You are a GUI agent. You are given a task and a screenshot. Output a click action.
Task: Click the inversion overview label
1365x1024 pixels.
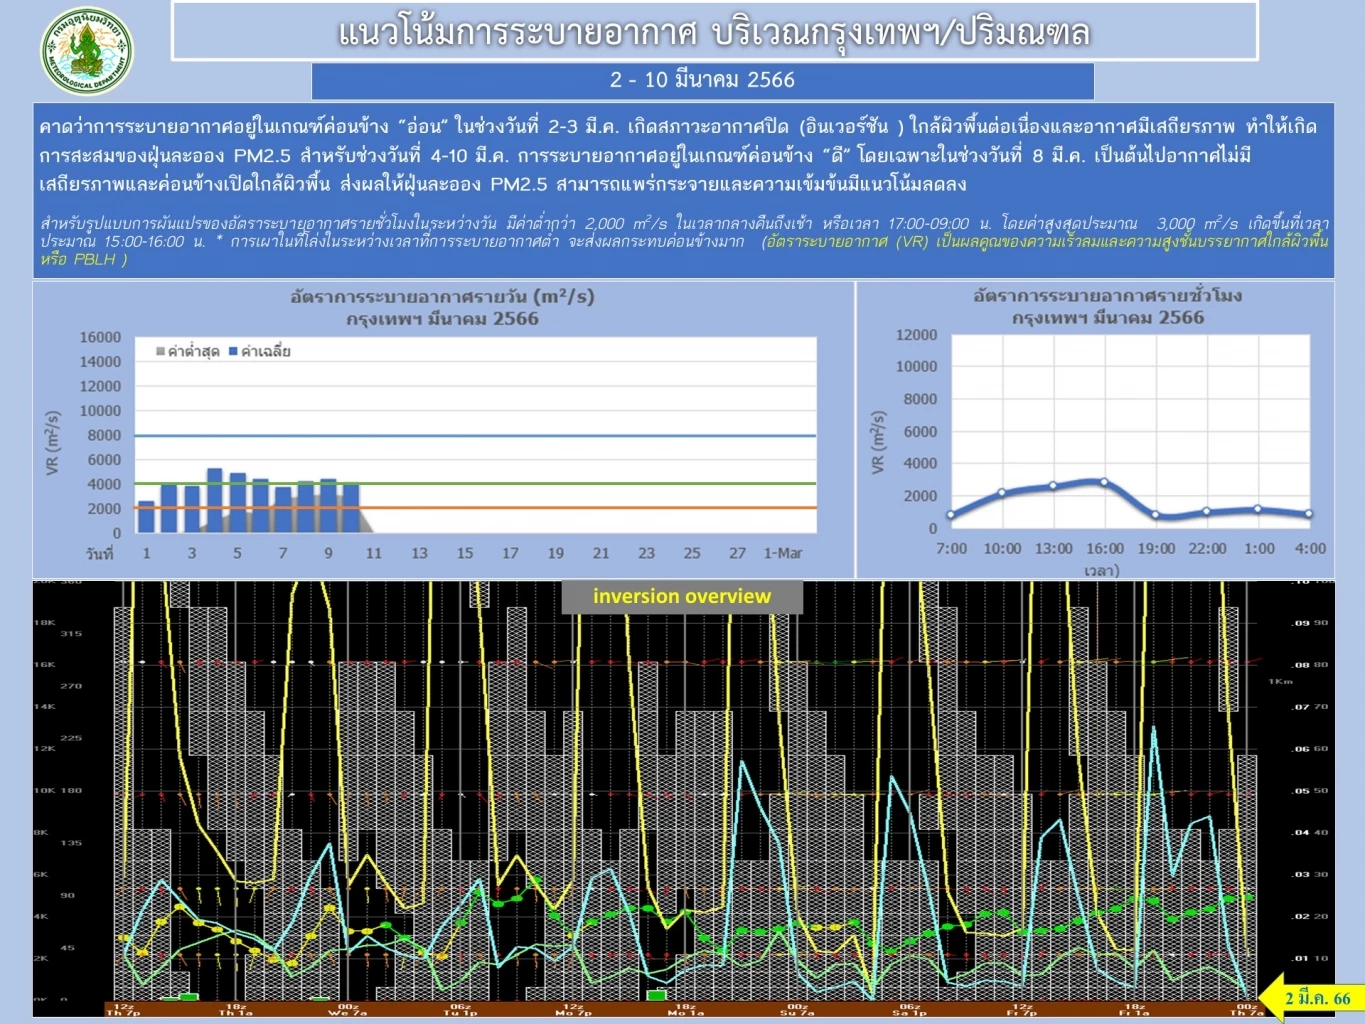[682, 597]
